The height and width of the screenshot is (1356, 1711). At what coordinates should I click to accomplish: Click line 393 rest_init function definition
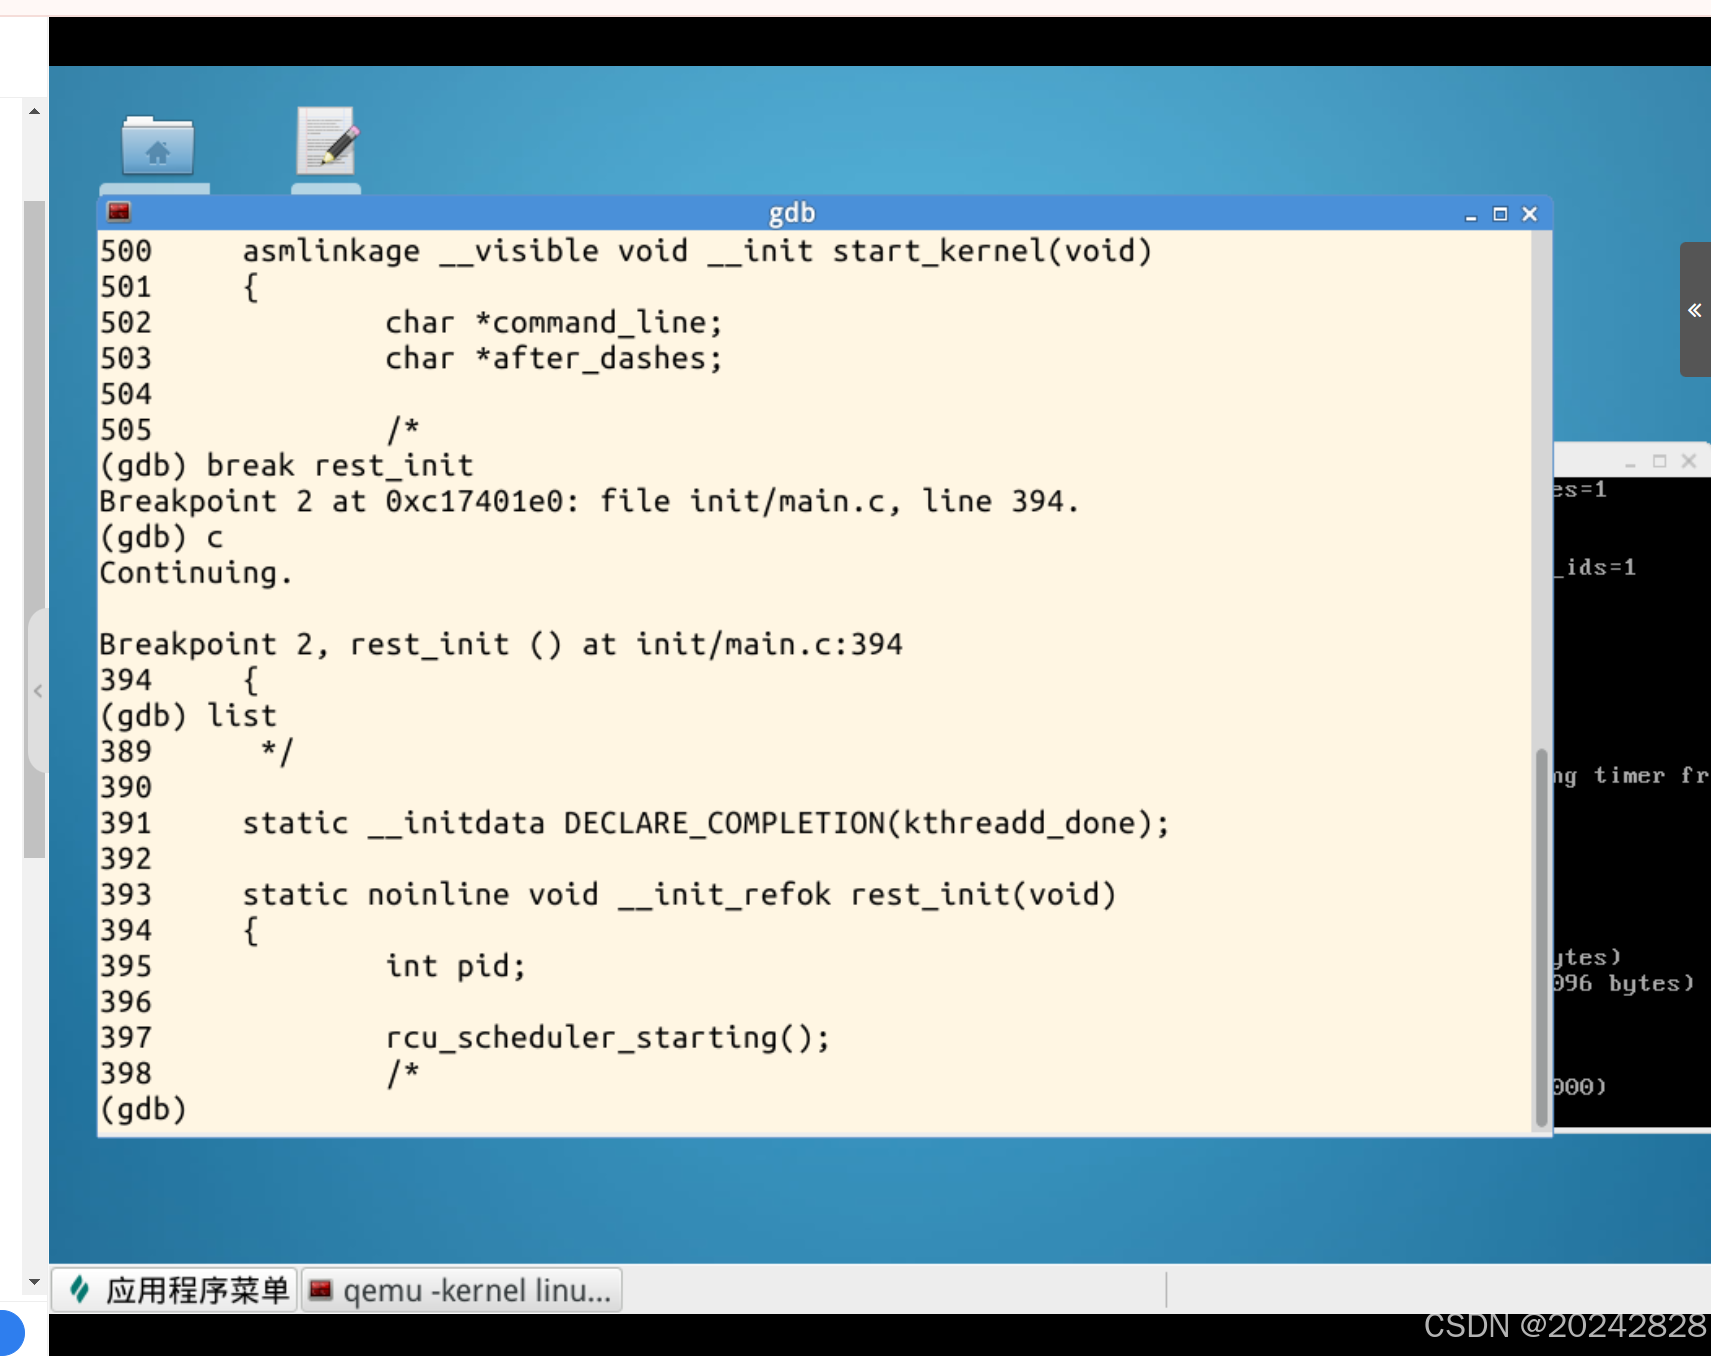[608, 895]
